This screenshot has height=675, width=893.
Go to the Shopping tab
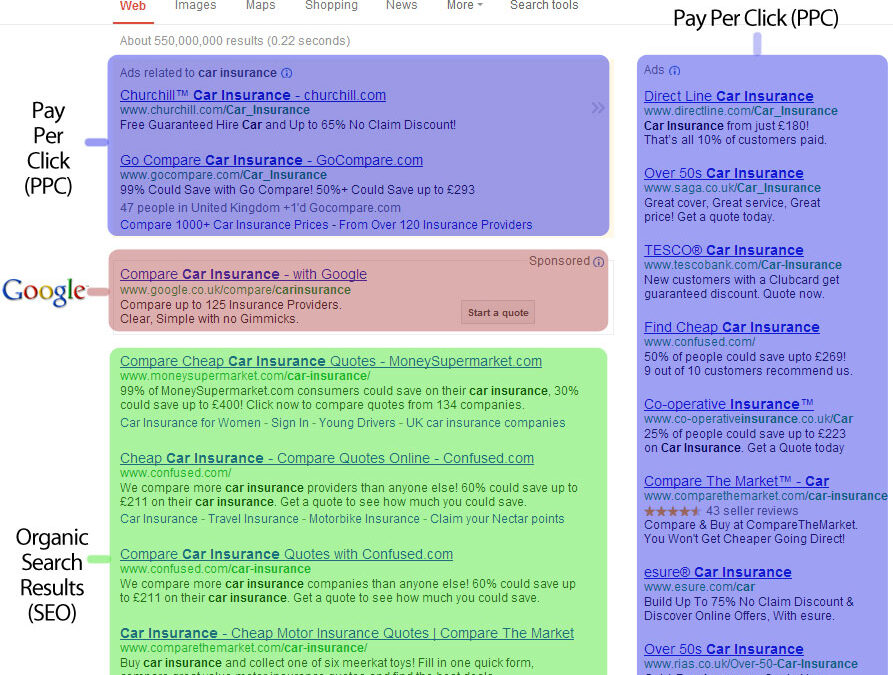[331, 5]
